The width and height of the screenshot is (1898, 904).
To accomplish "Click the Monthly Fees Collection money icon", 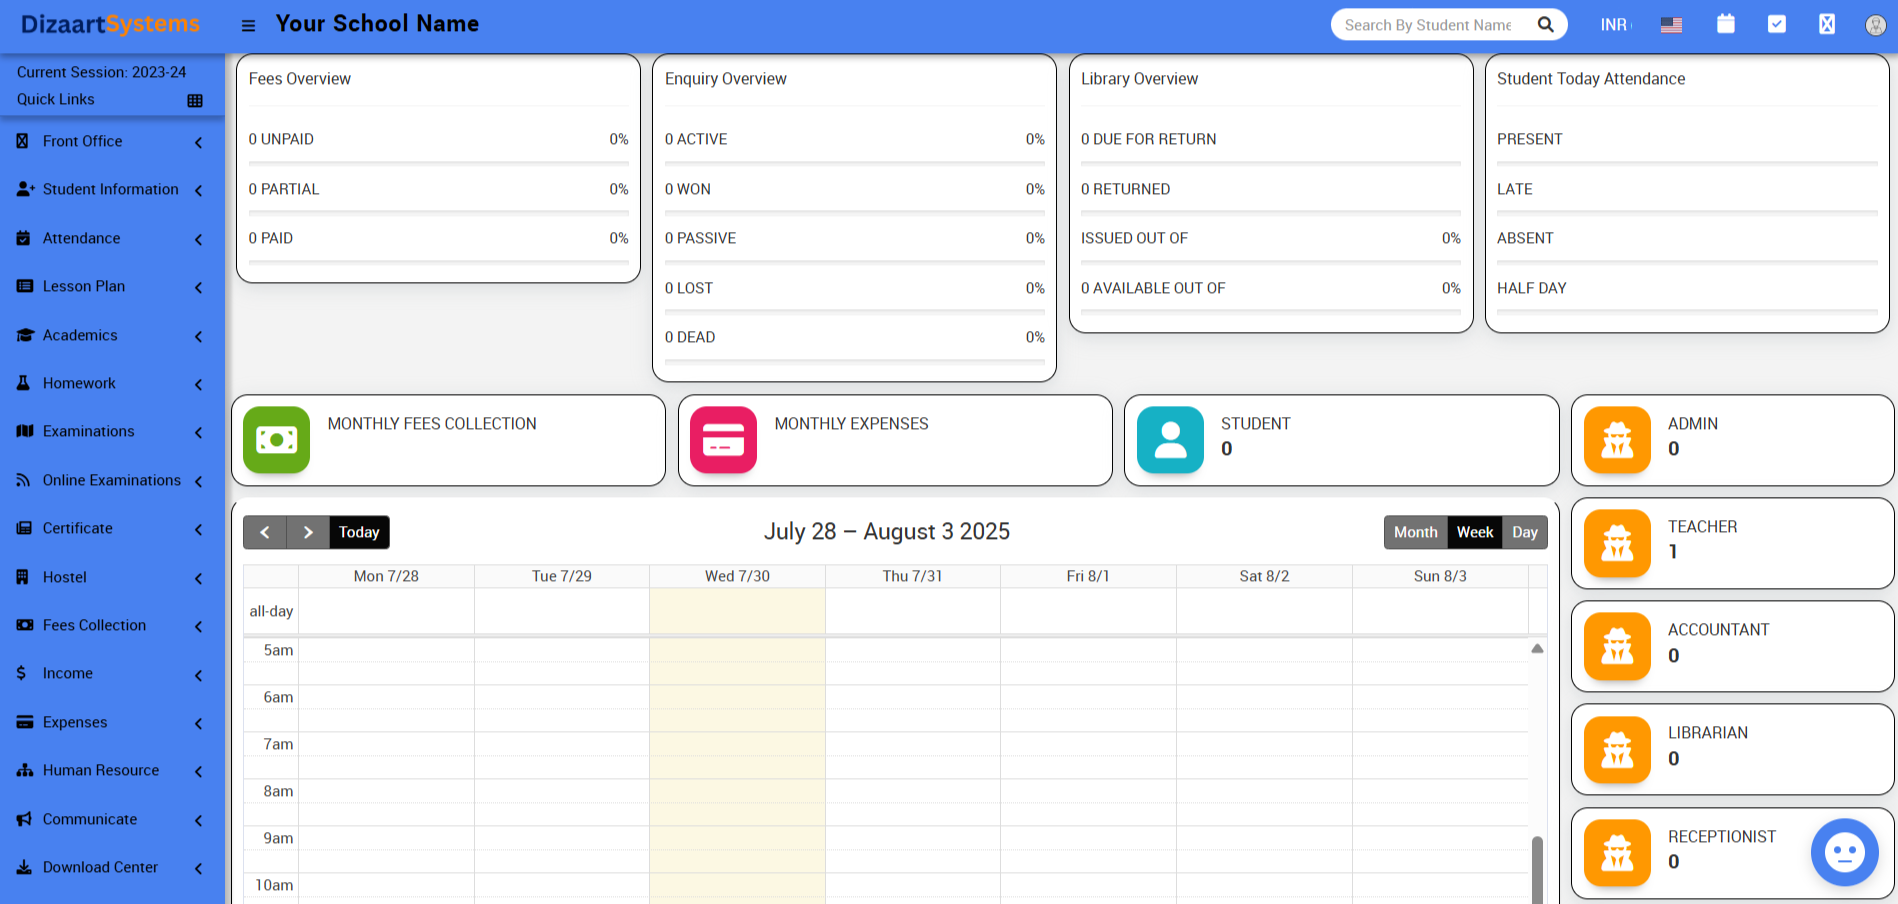I will [x=276, y=439].
